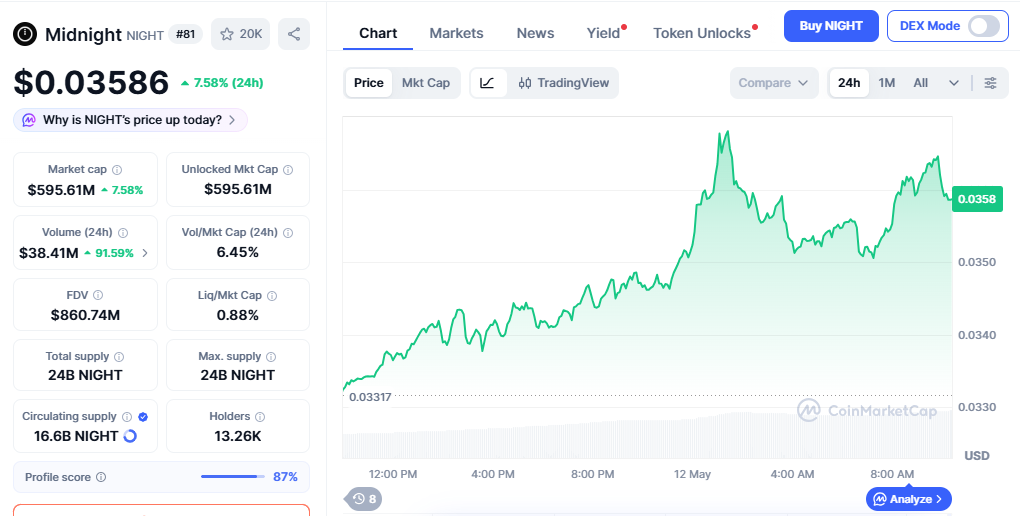Click the Buy NIGHT button
This screenshot has width=1020, height=516.
point(831,26)
